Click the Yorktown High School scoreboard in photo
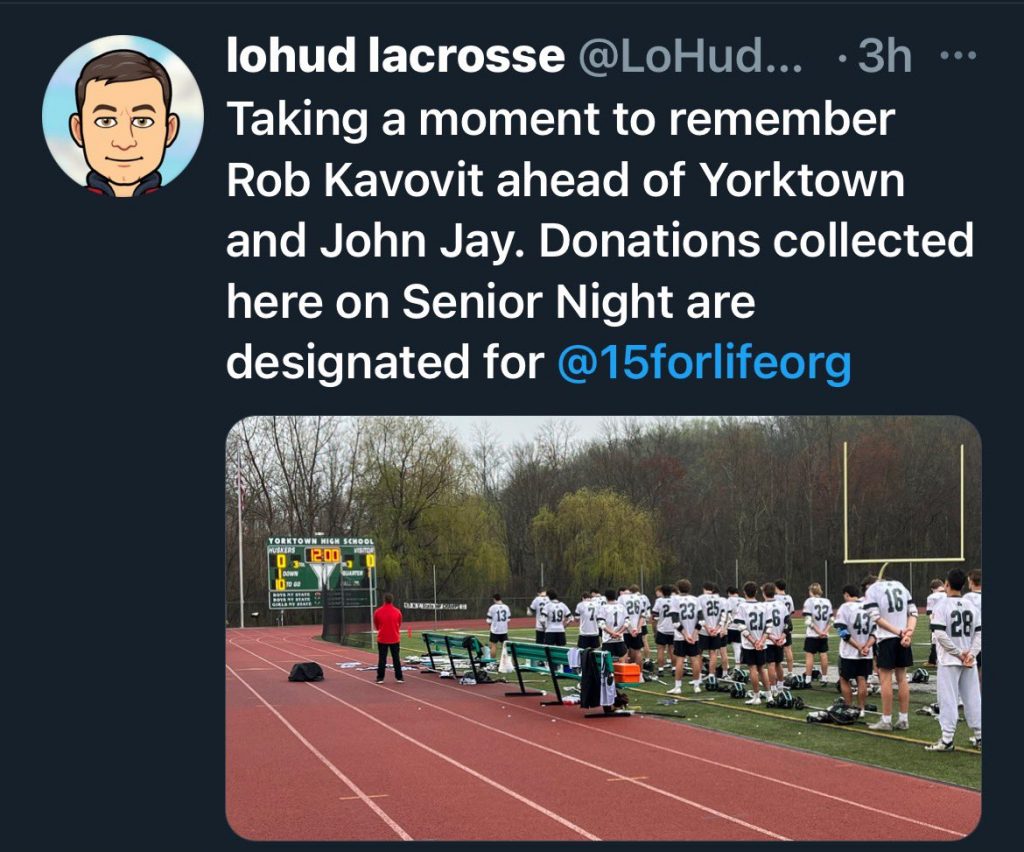The height and width of the screenshot is (852, 1024). tap(322, 573)
